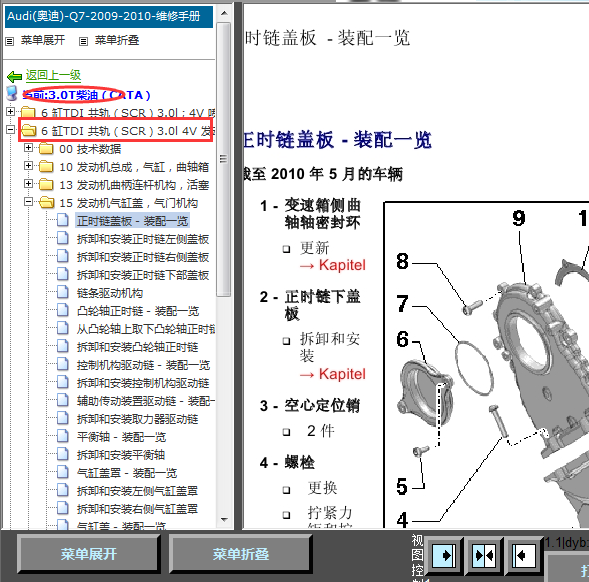The image size is (589, 582).
Task: Open 拆卸和安装控制机构驱动链 page
Action: (x=143, y=383)
